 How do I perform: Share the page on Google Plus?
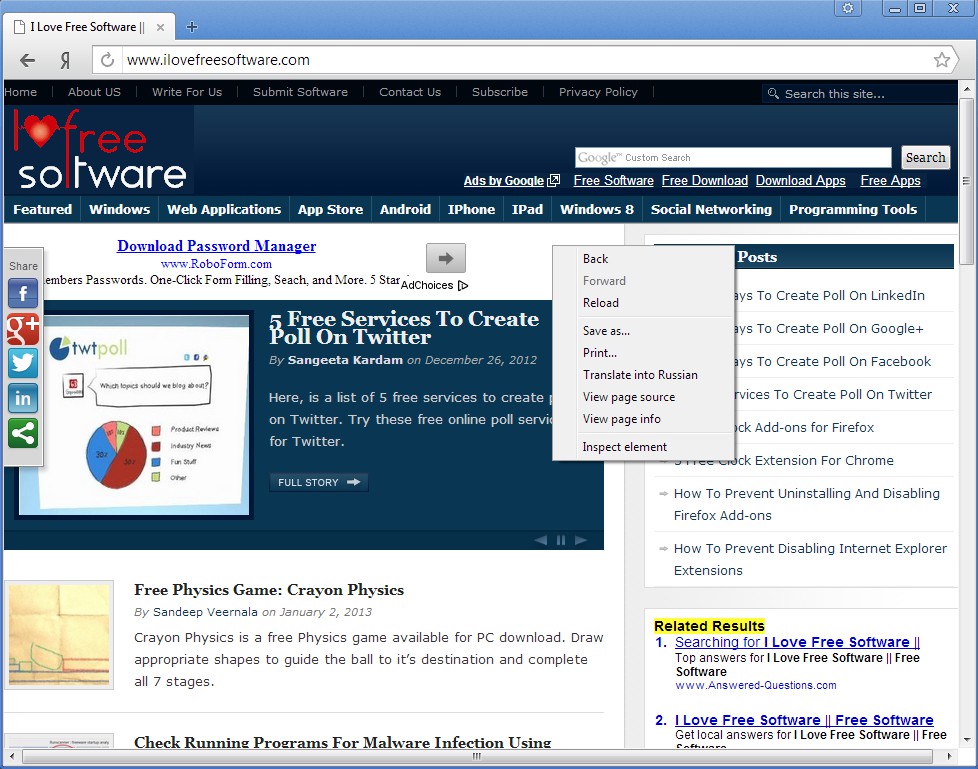pyautogui.click(x=23, y=329)
